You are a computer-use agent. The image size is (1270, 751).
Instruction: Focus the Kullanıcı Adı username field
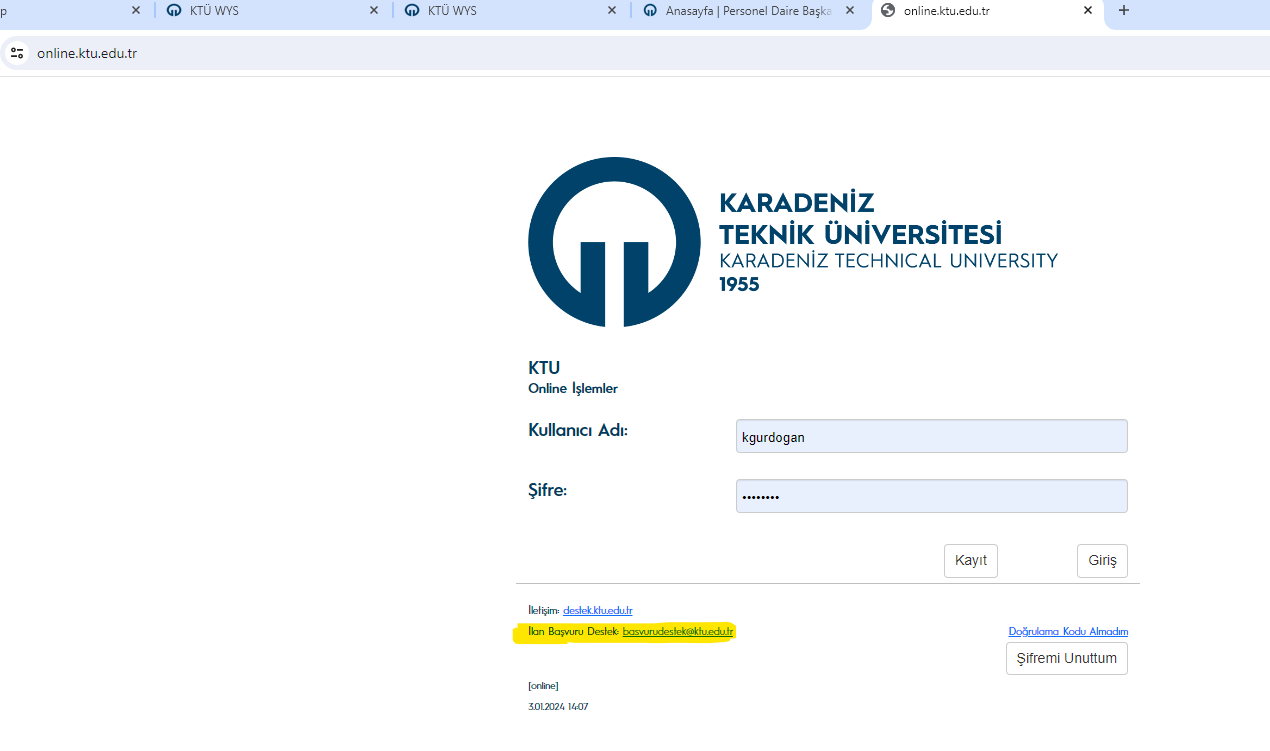pos(931,436)
